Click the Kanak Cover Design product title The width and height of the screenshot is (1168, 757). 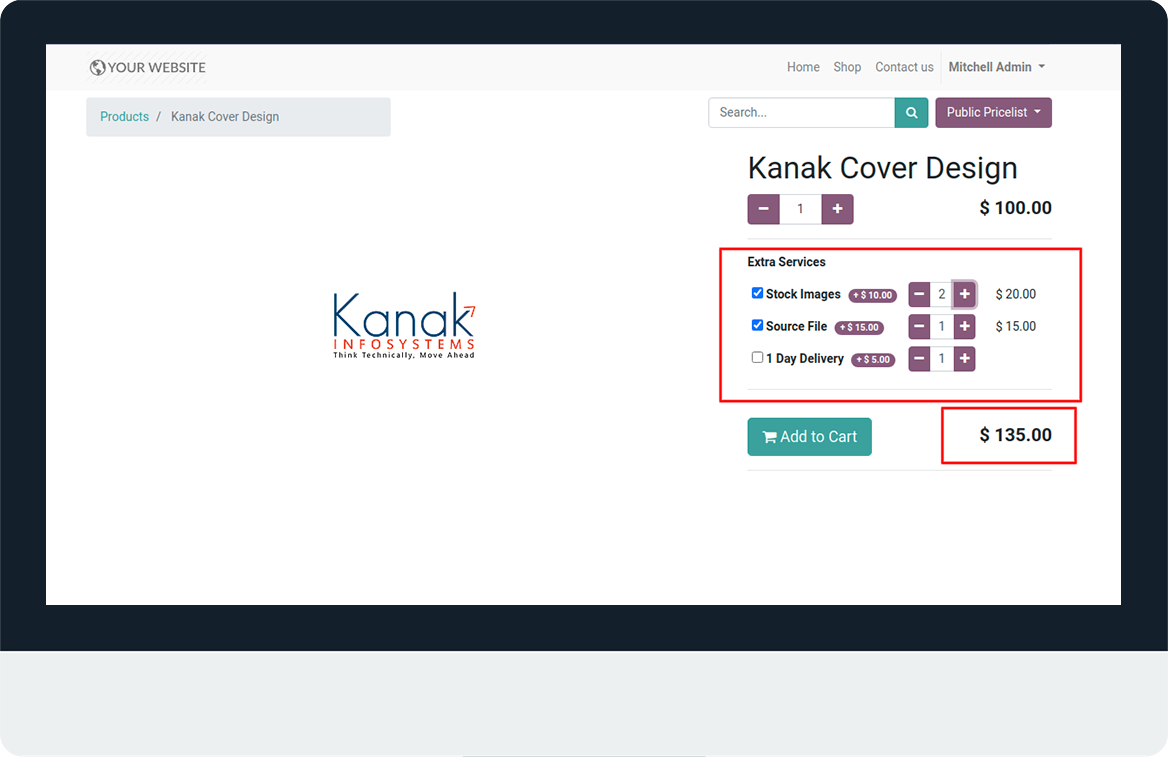[x=882, y=168]
